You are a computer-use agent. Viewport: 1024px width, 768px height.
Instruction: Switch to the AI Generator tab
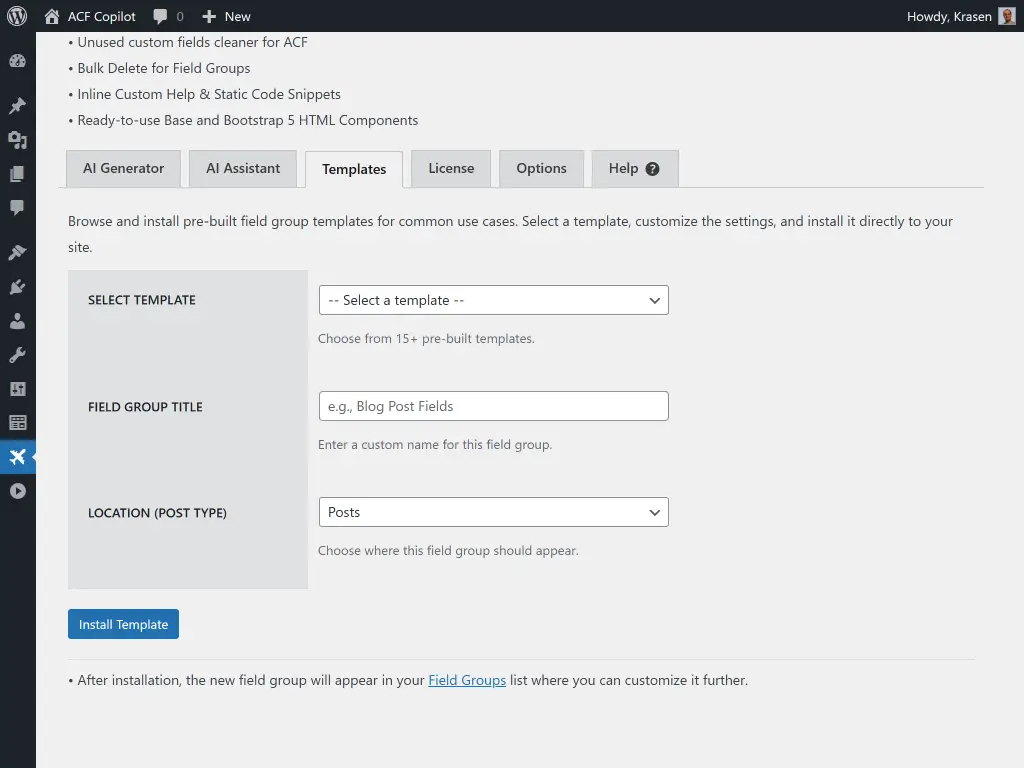point(123,168)
